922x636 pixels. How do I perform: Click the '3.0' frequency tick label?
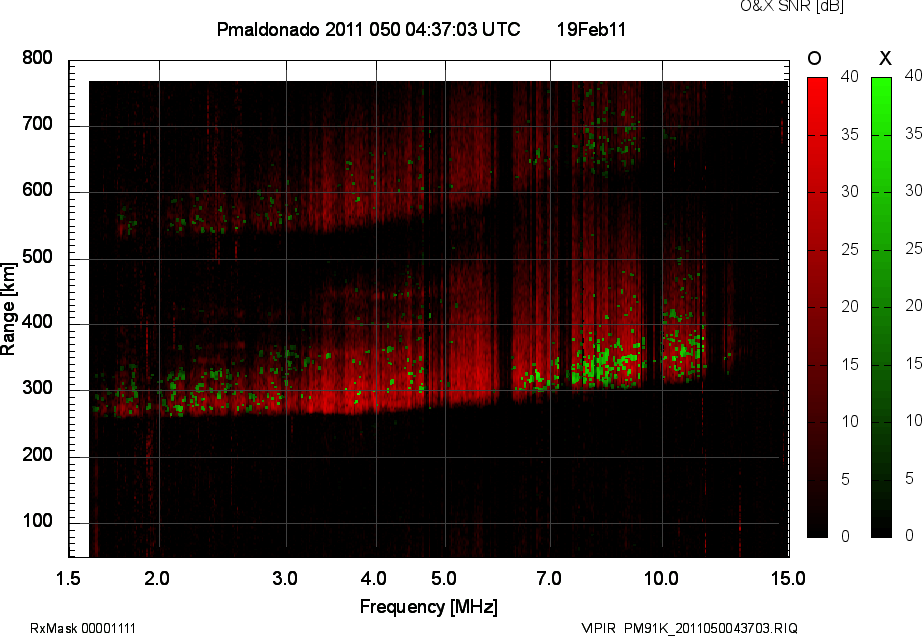click(x=285, y=578)
